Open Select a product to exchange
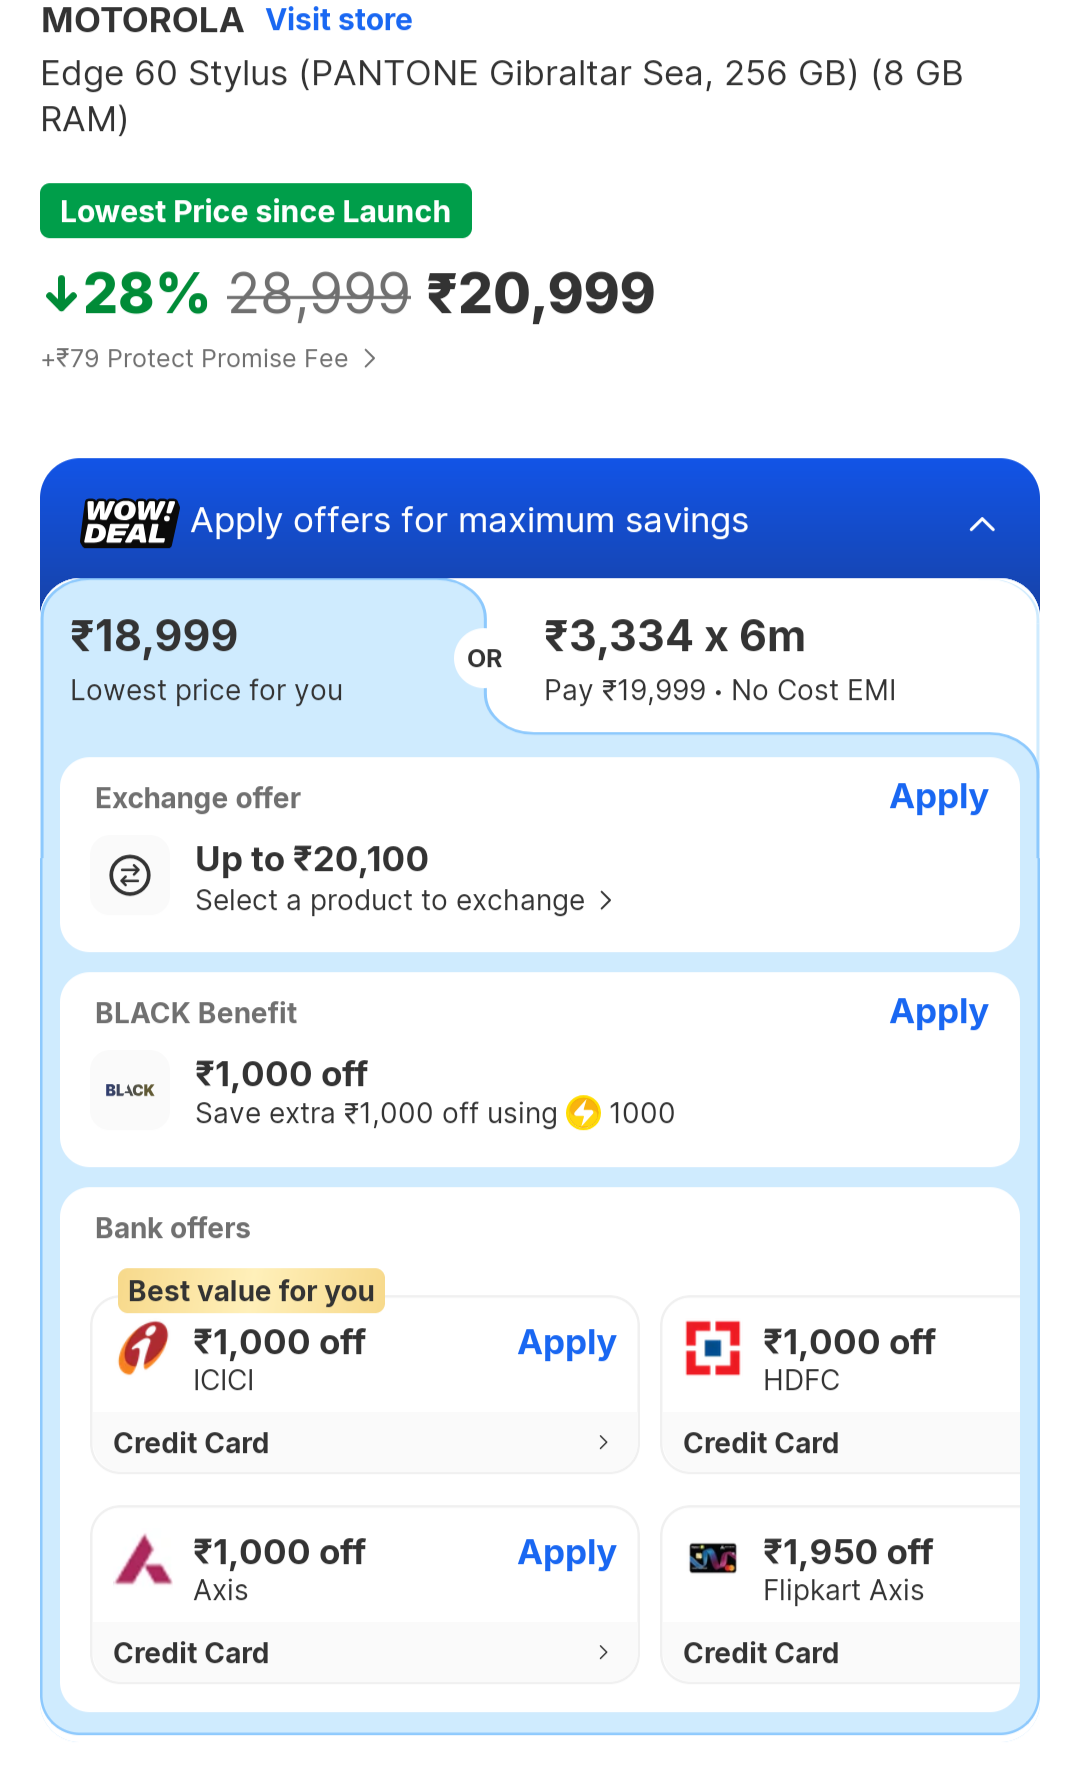The width and height of the screenshot is (1080, 1765). coord(403,900)
